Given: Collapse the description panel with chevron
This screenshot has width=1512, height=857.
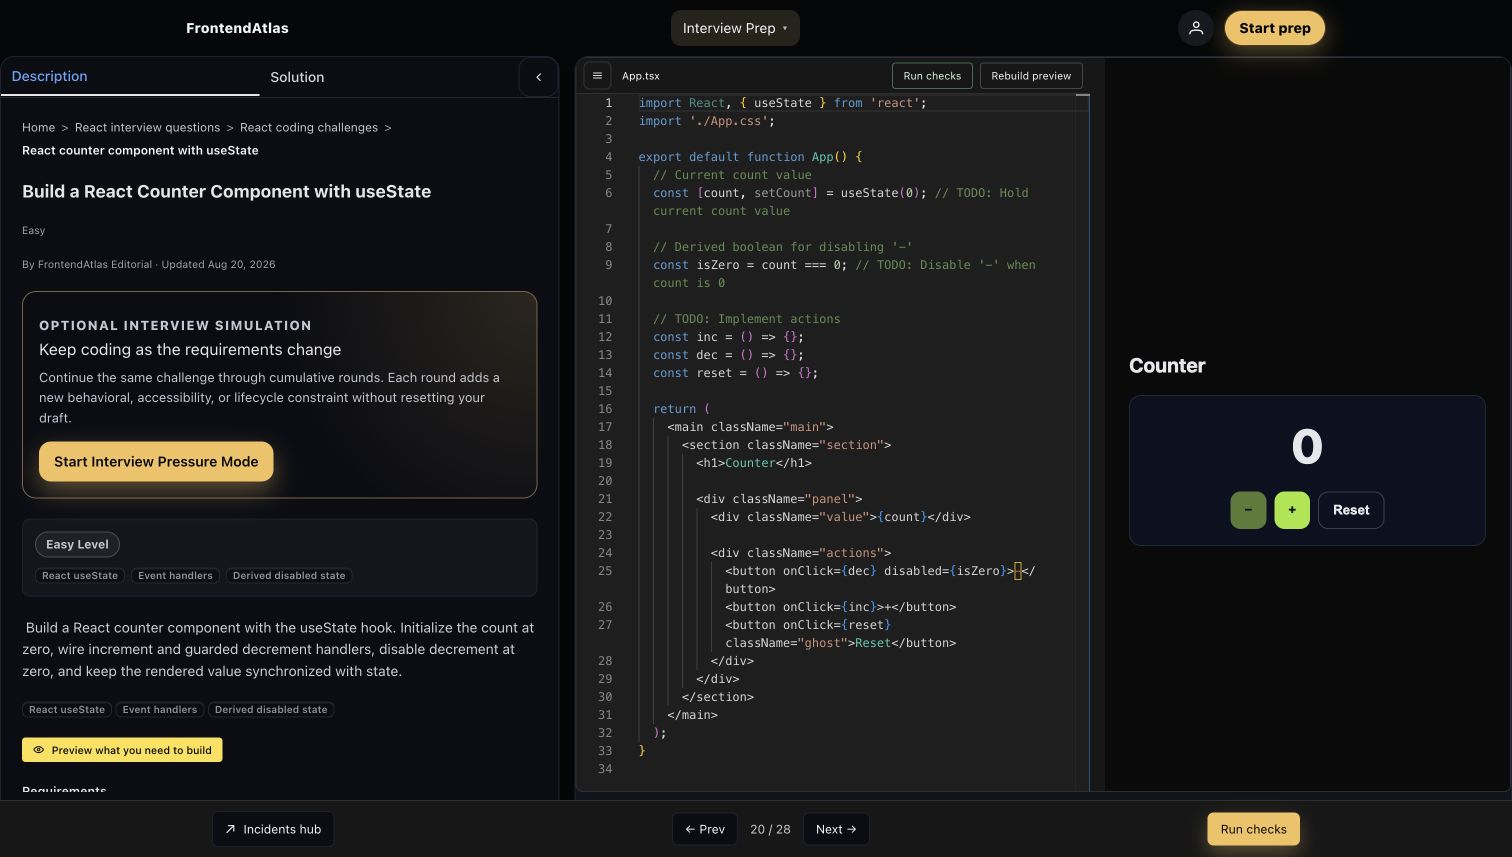Looking at the screenshot, I should point(538,77).
